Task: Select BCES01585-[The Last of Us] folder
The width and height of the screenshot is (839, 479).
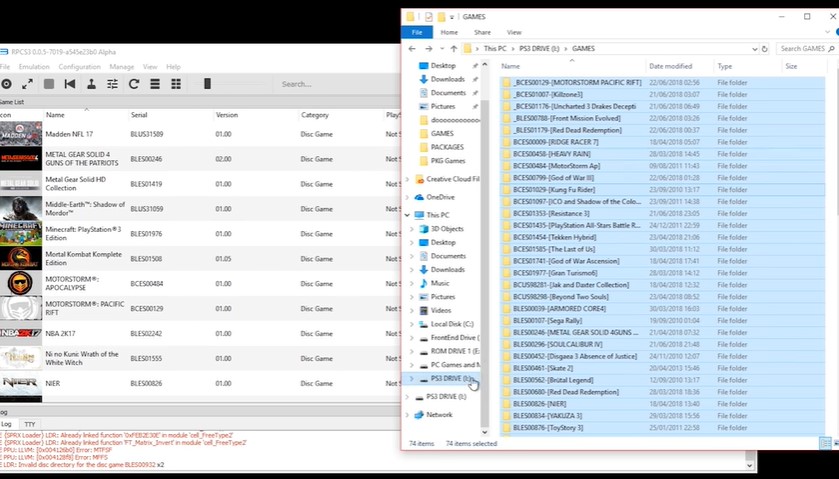Action: pyautogui.click(x=554, y=249)
